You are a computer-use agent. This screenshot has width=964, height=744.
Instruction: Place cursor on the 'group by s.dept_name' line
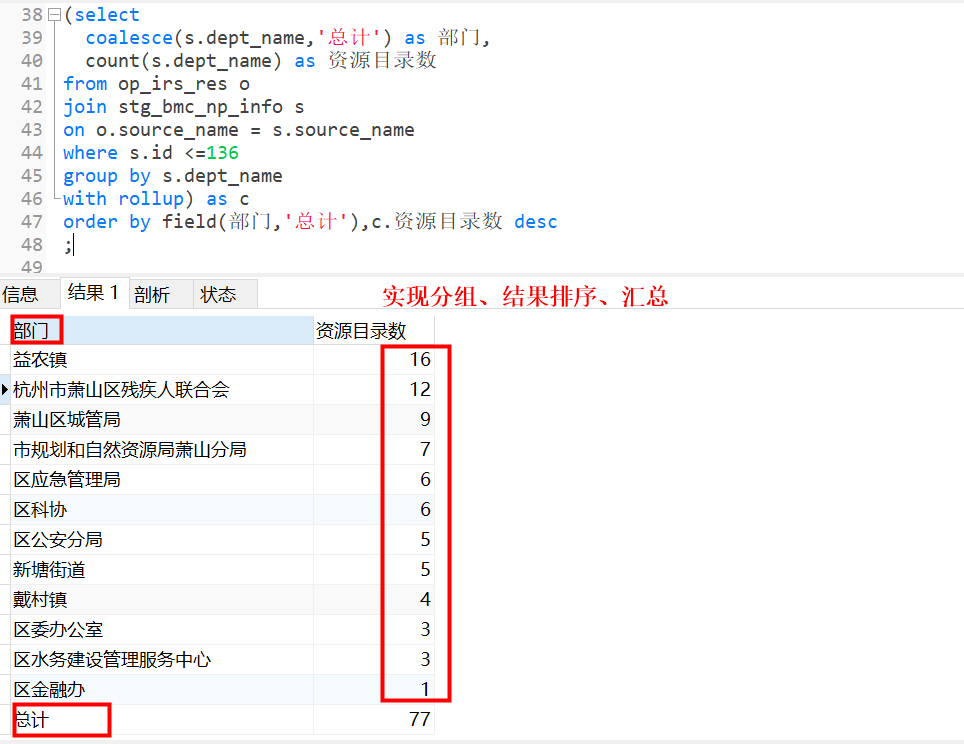point(173,176)
